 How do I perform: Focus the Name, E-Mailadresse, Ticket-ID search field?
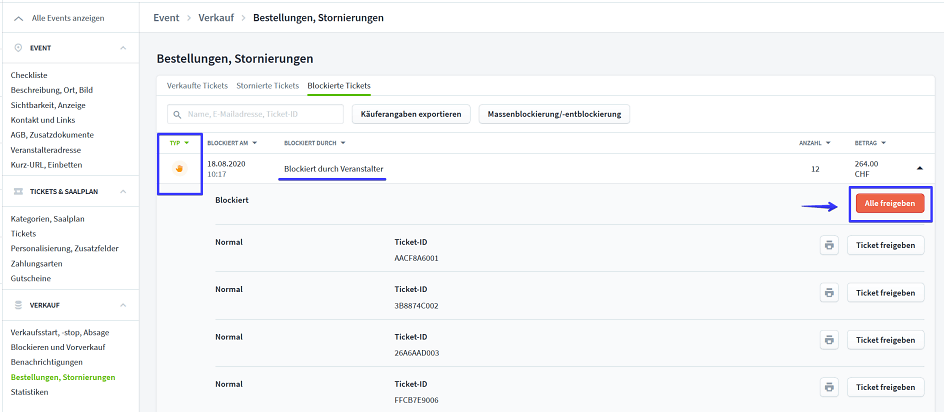click(262, 114)
